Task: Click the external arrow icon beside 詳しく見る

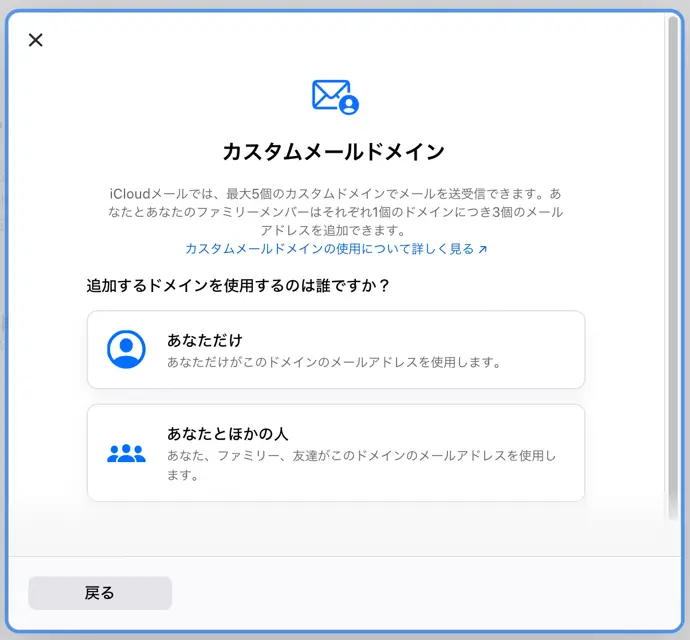Action: point(483,249)
